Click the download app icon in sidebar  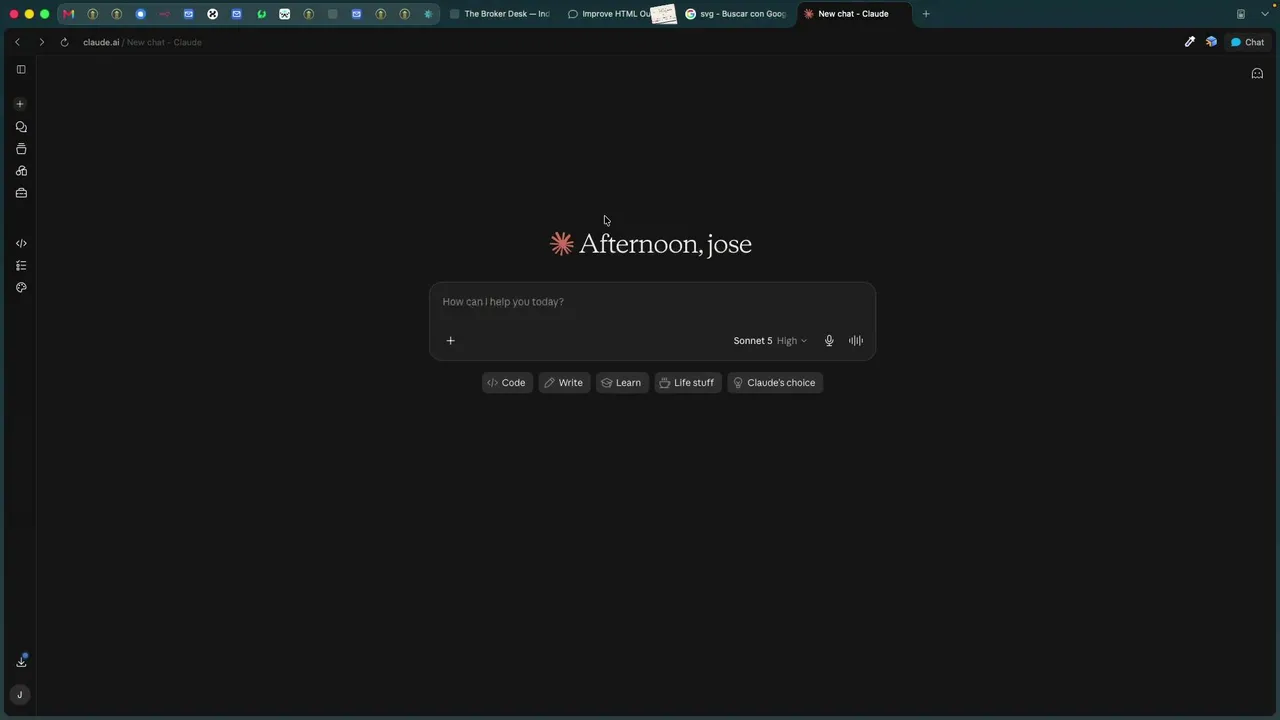pyautogui.click(x=21, y=661)
